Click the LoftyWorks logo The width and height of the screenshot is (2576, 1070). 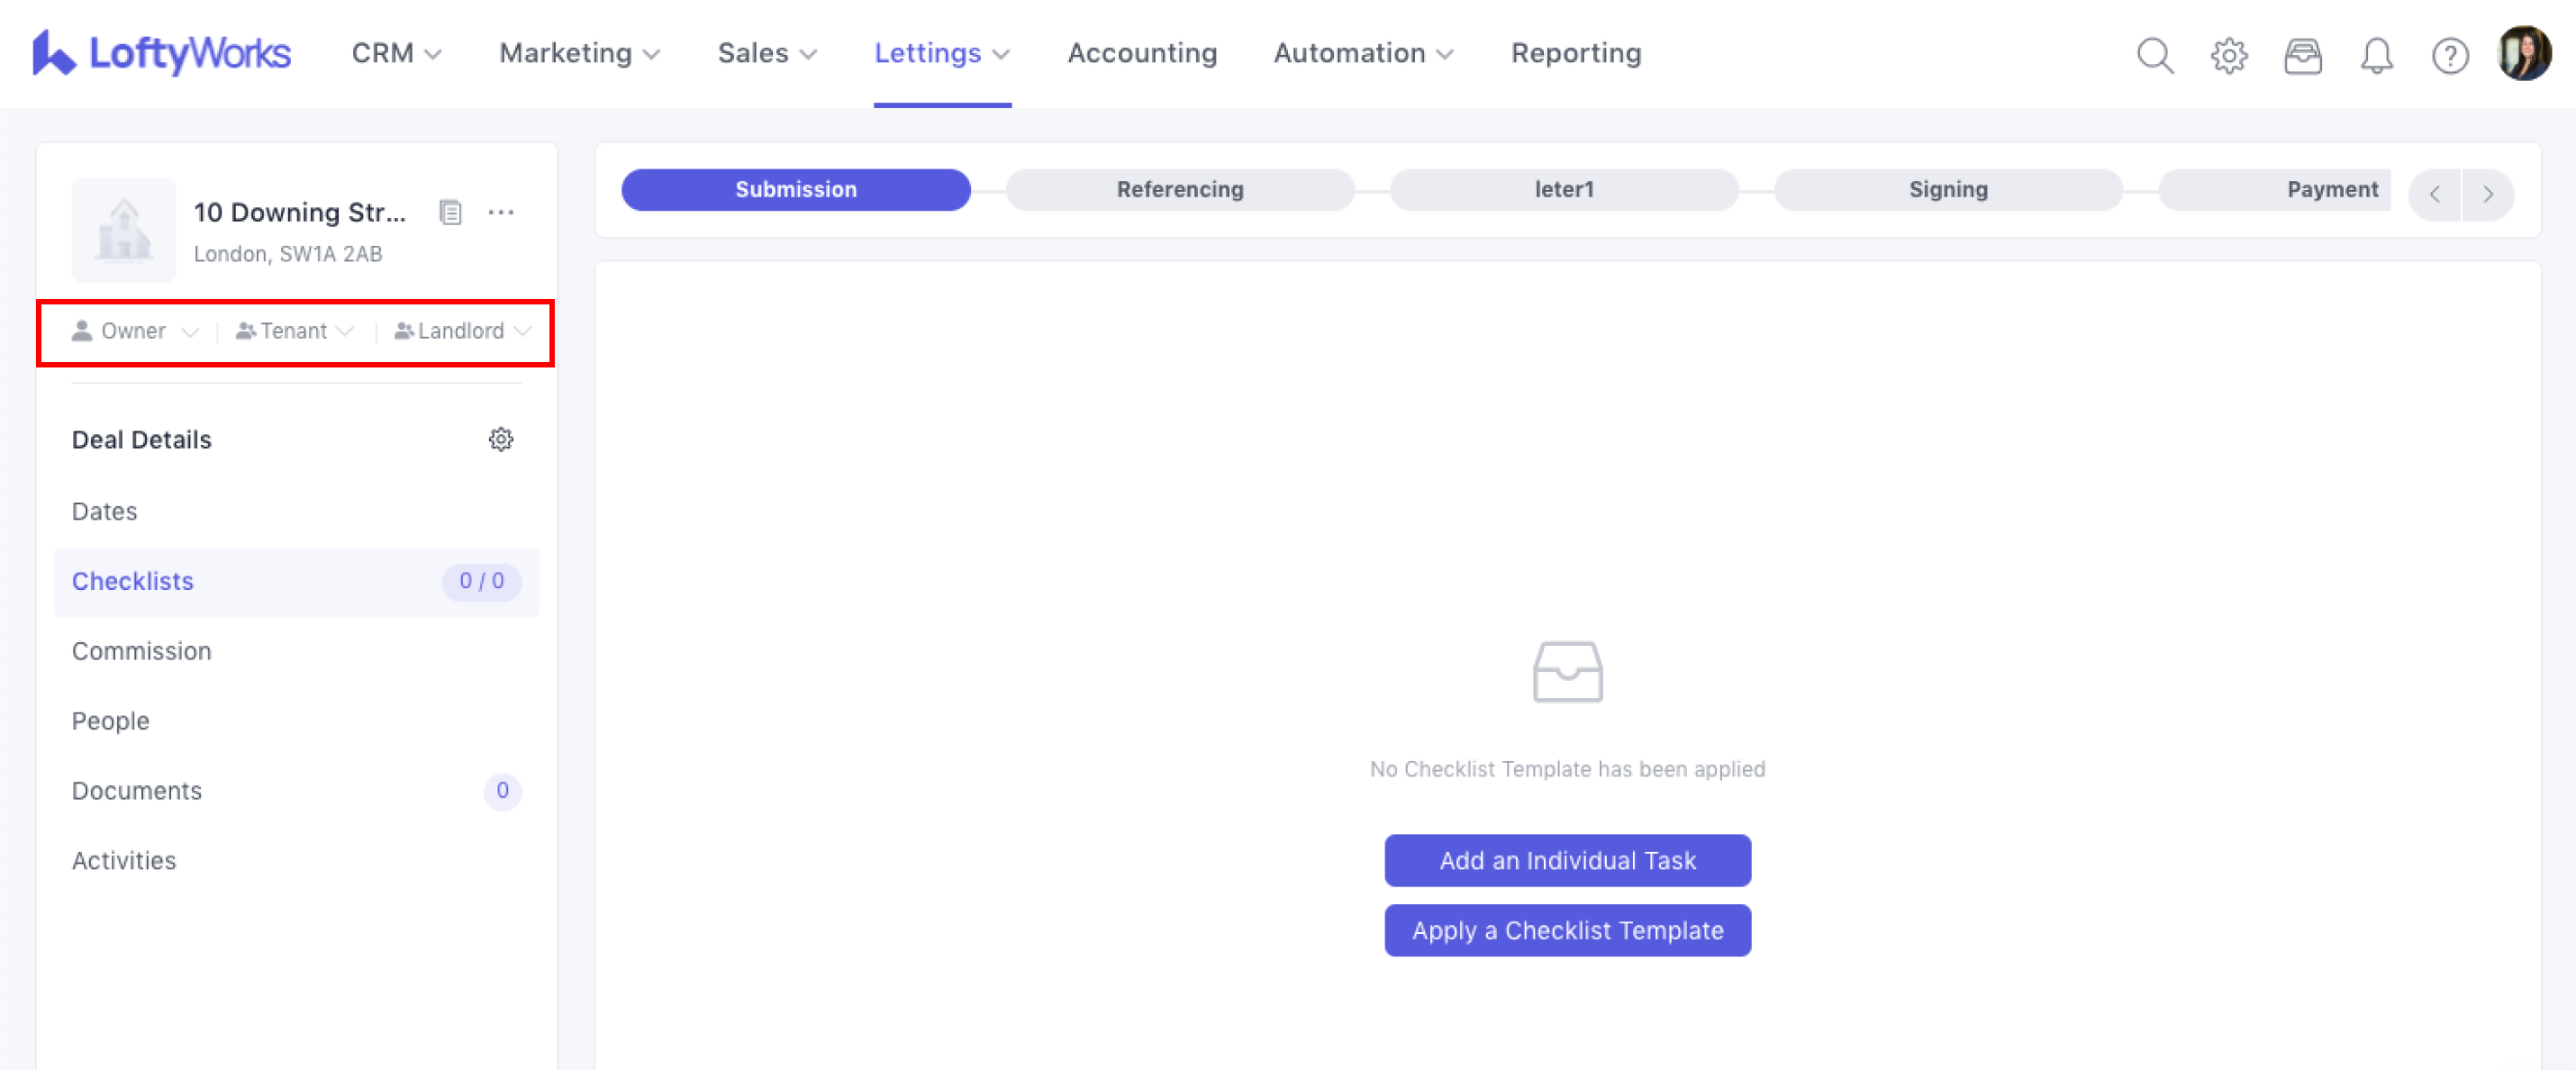click(162, 53)
